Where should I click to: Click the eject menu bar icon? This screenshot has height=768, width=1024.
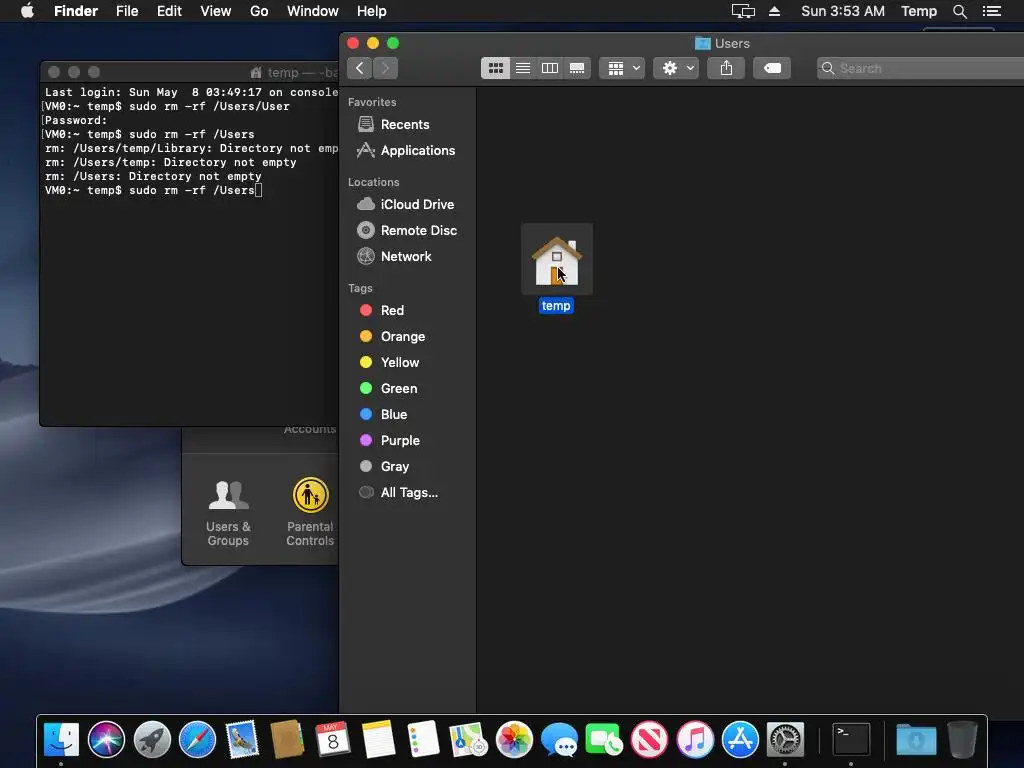(775, 11)
